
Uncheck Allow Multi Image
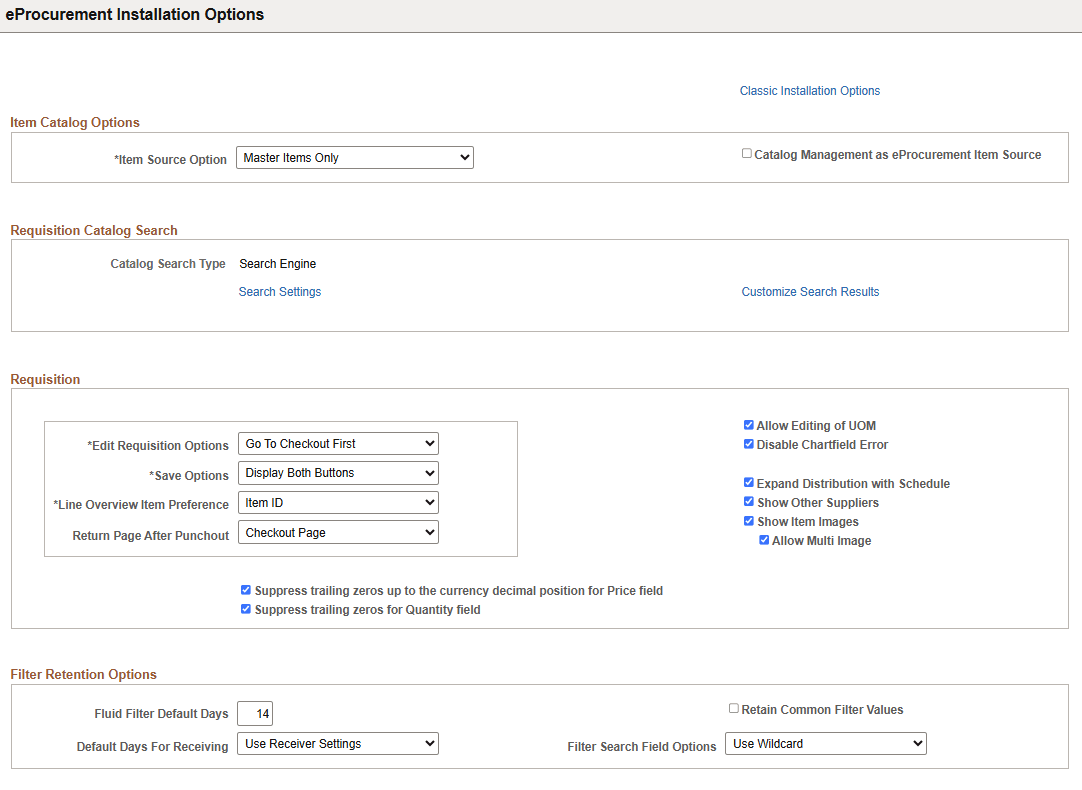coord(764,539)
